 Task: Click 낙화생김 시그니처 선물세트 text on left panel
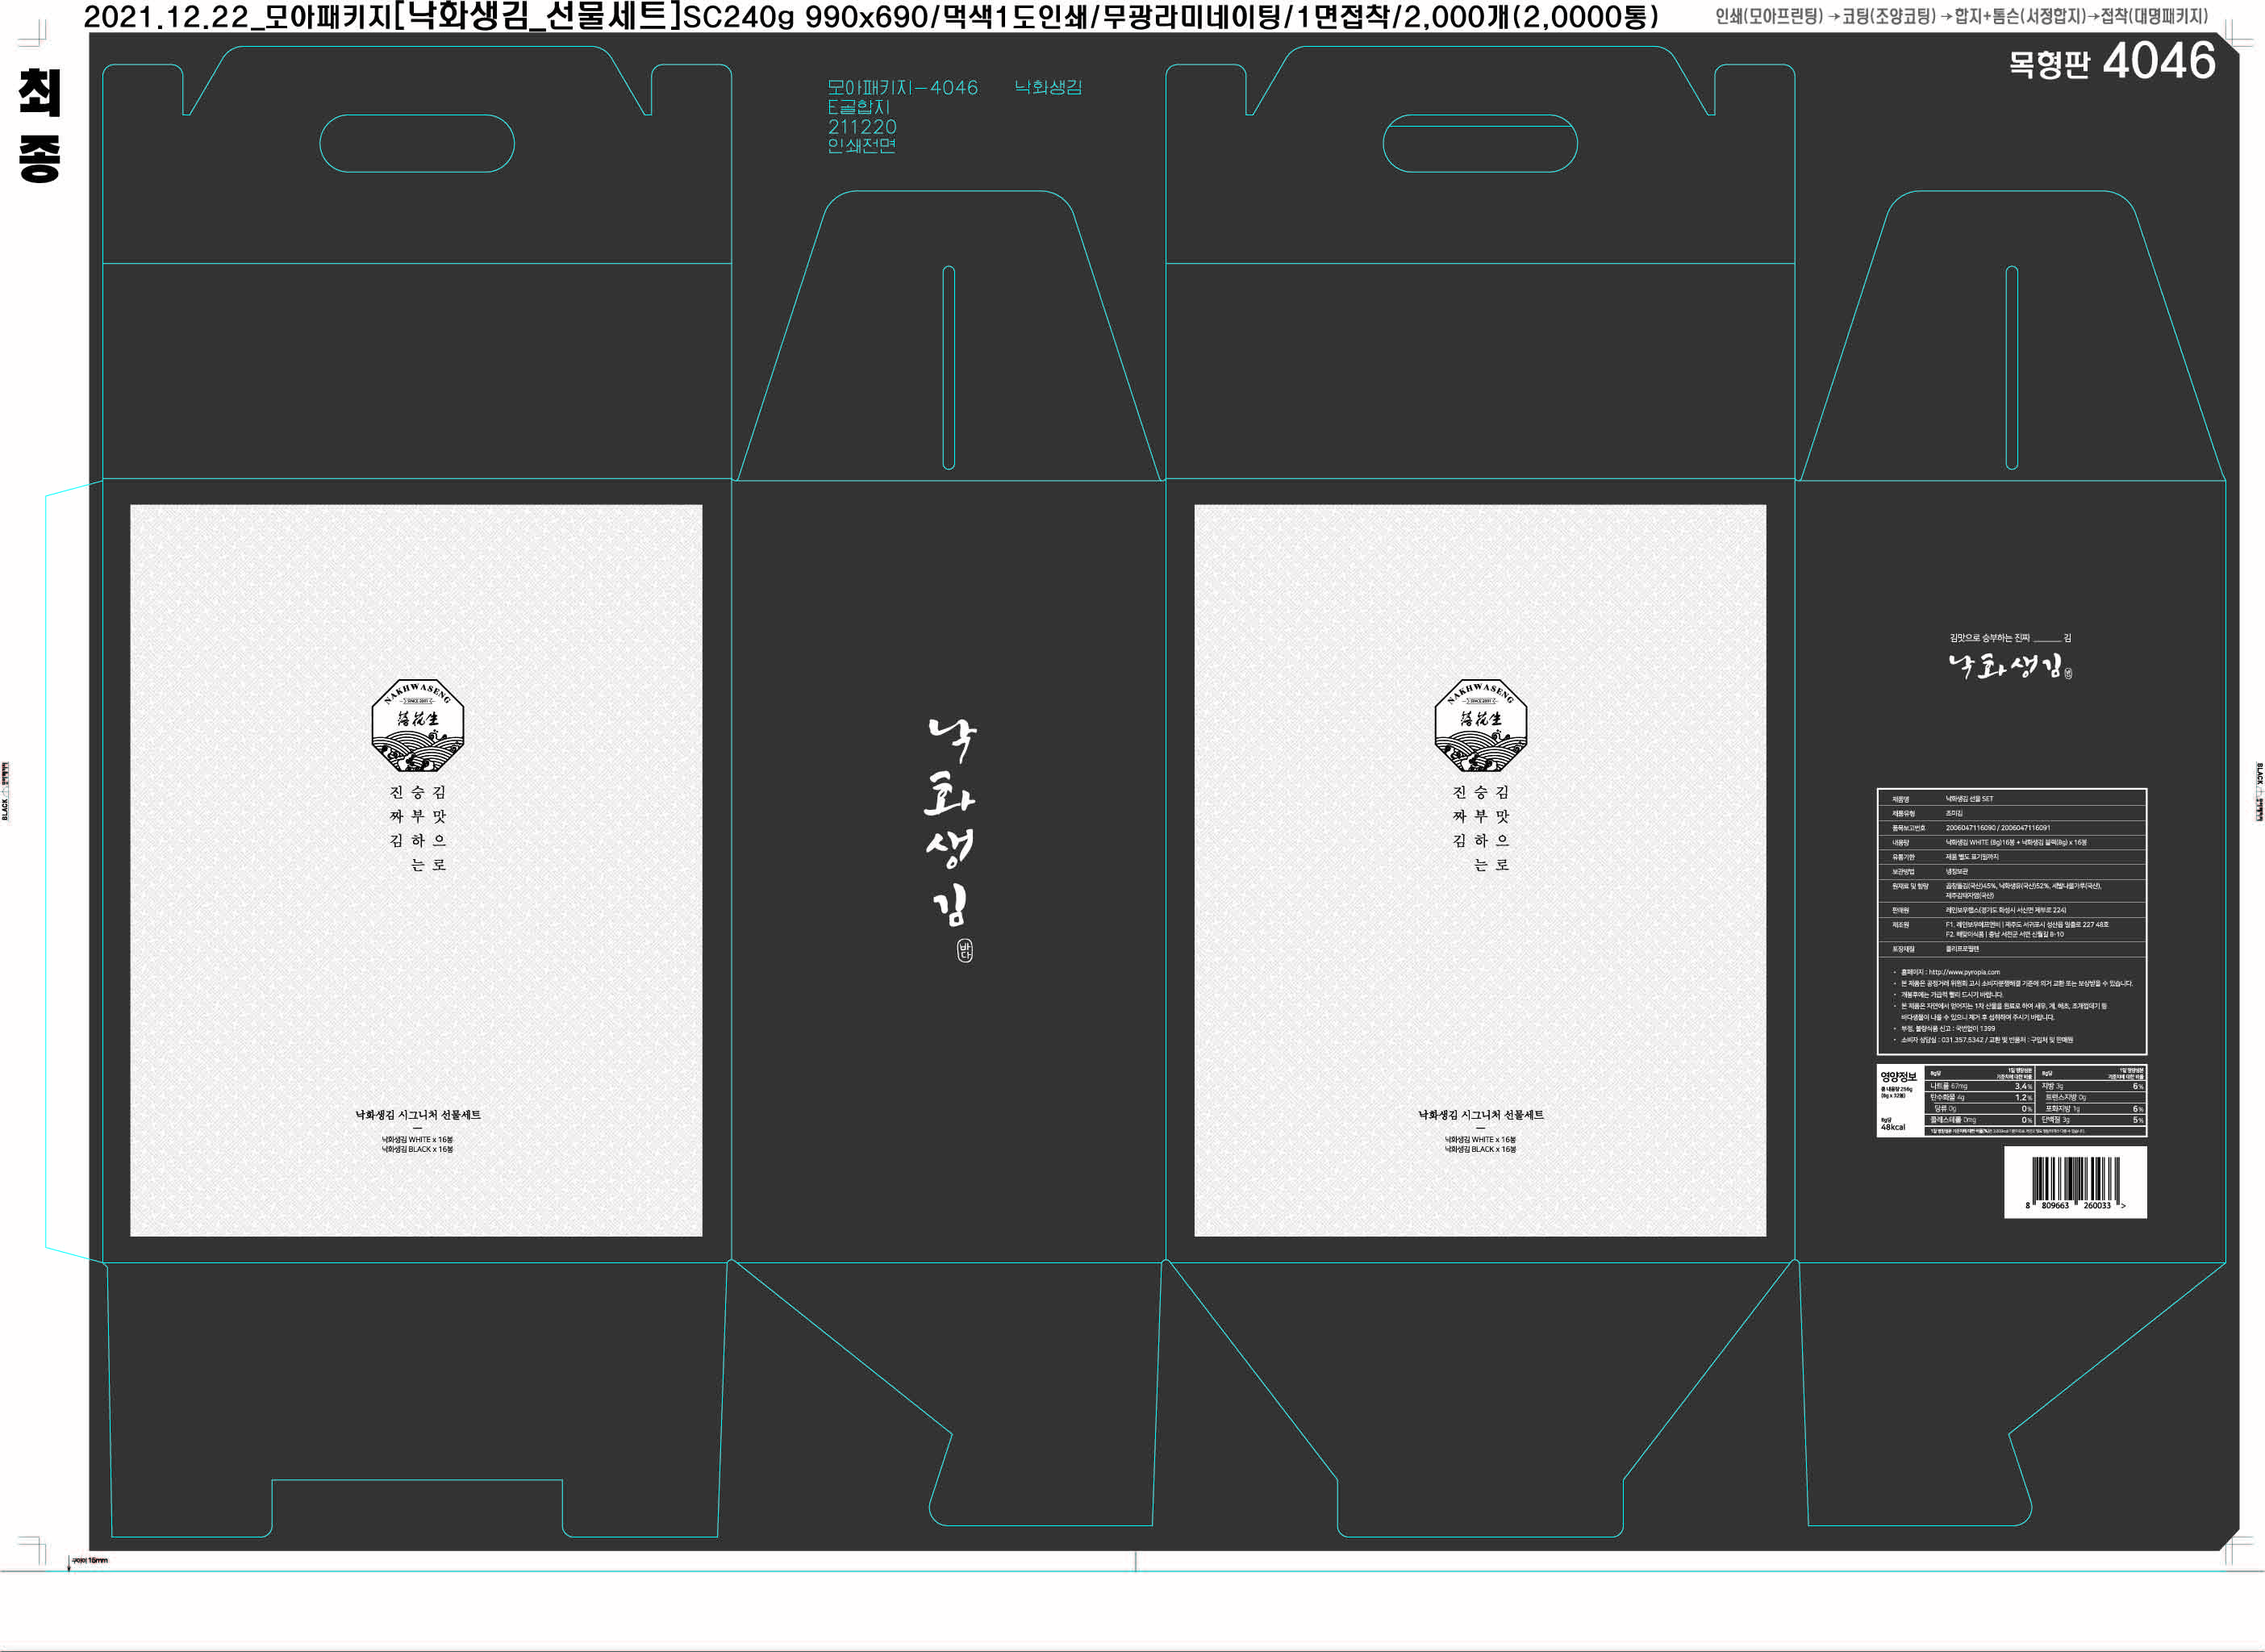click(417, 1115)
